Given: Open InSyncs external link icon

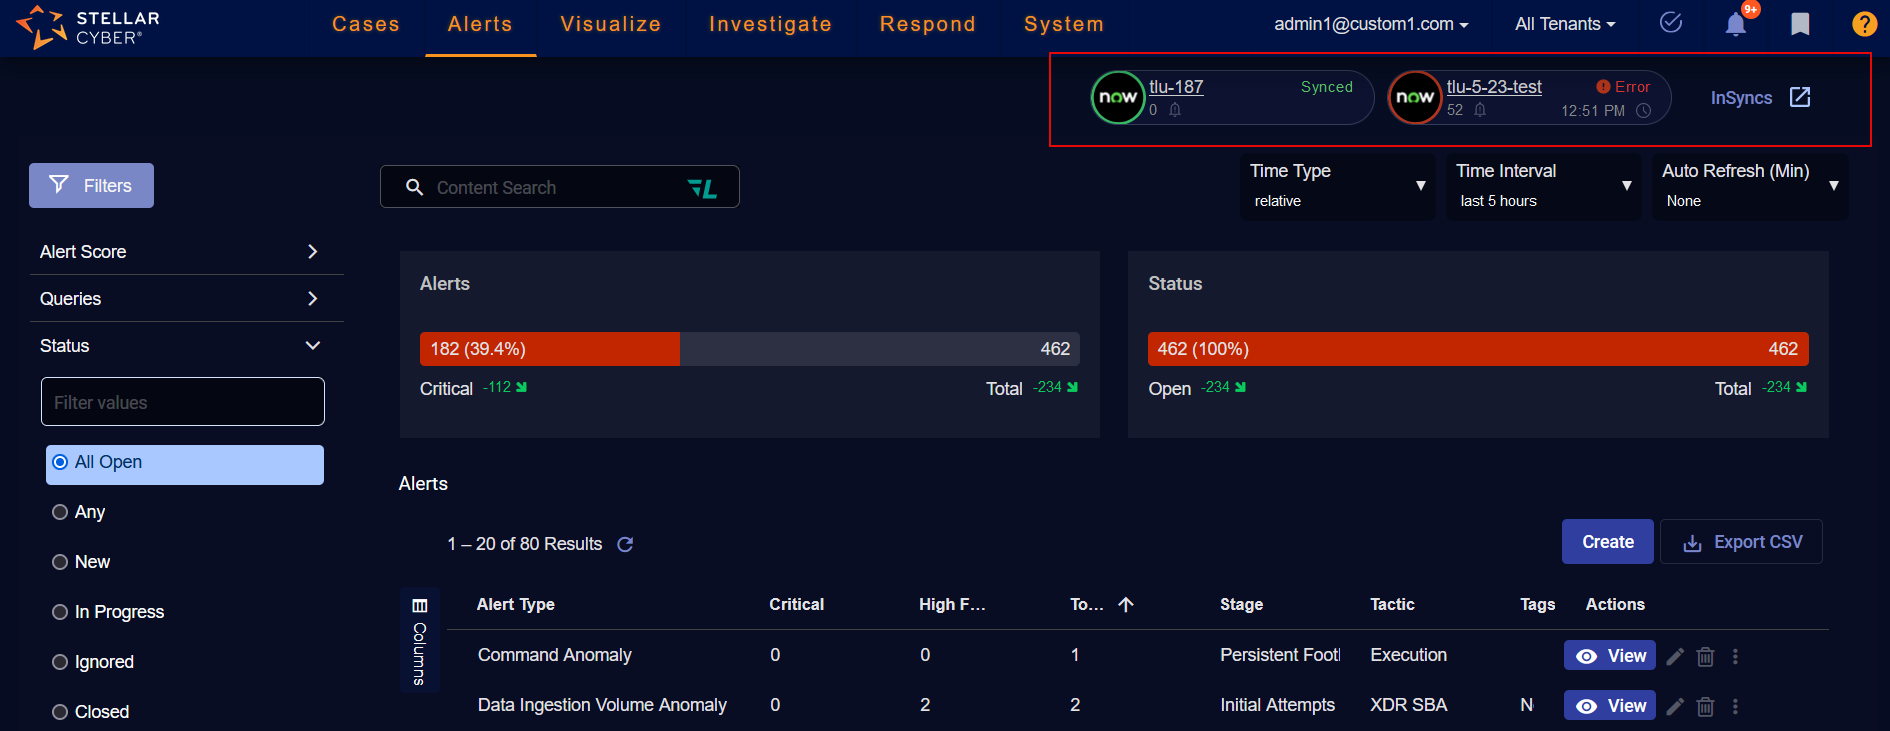Looking at the screenshot, I should (x=1800, y=97).
